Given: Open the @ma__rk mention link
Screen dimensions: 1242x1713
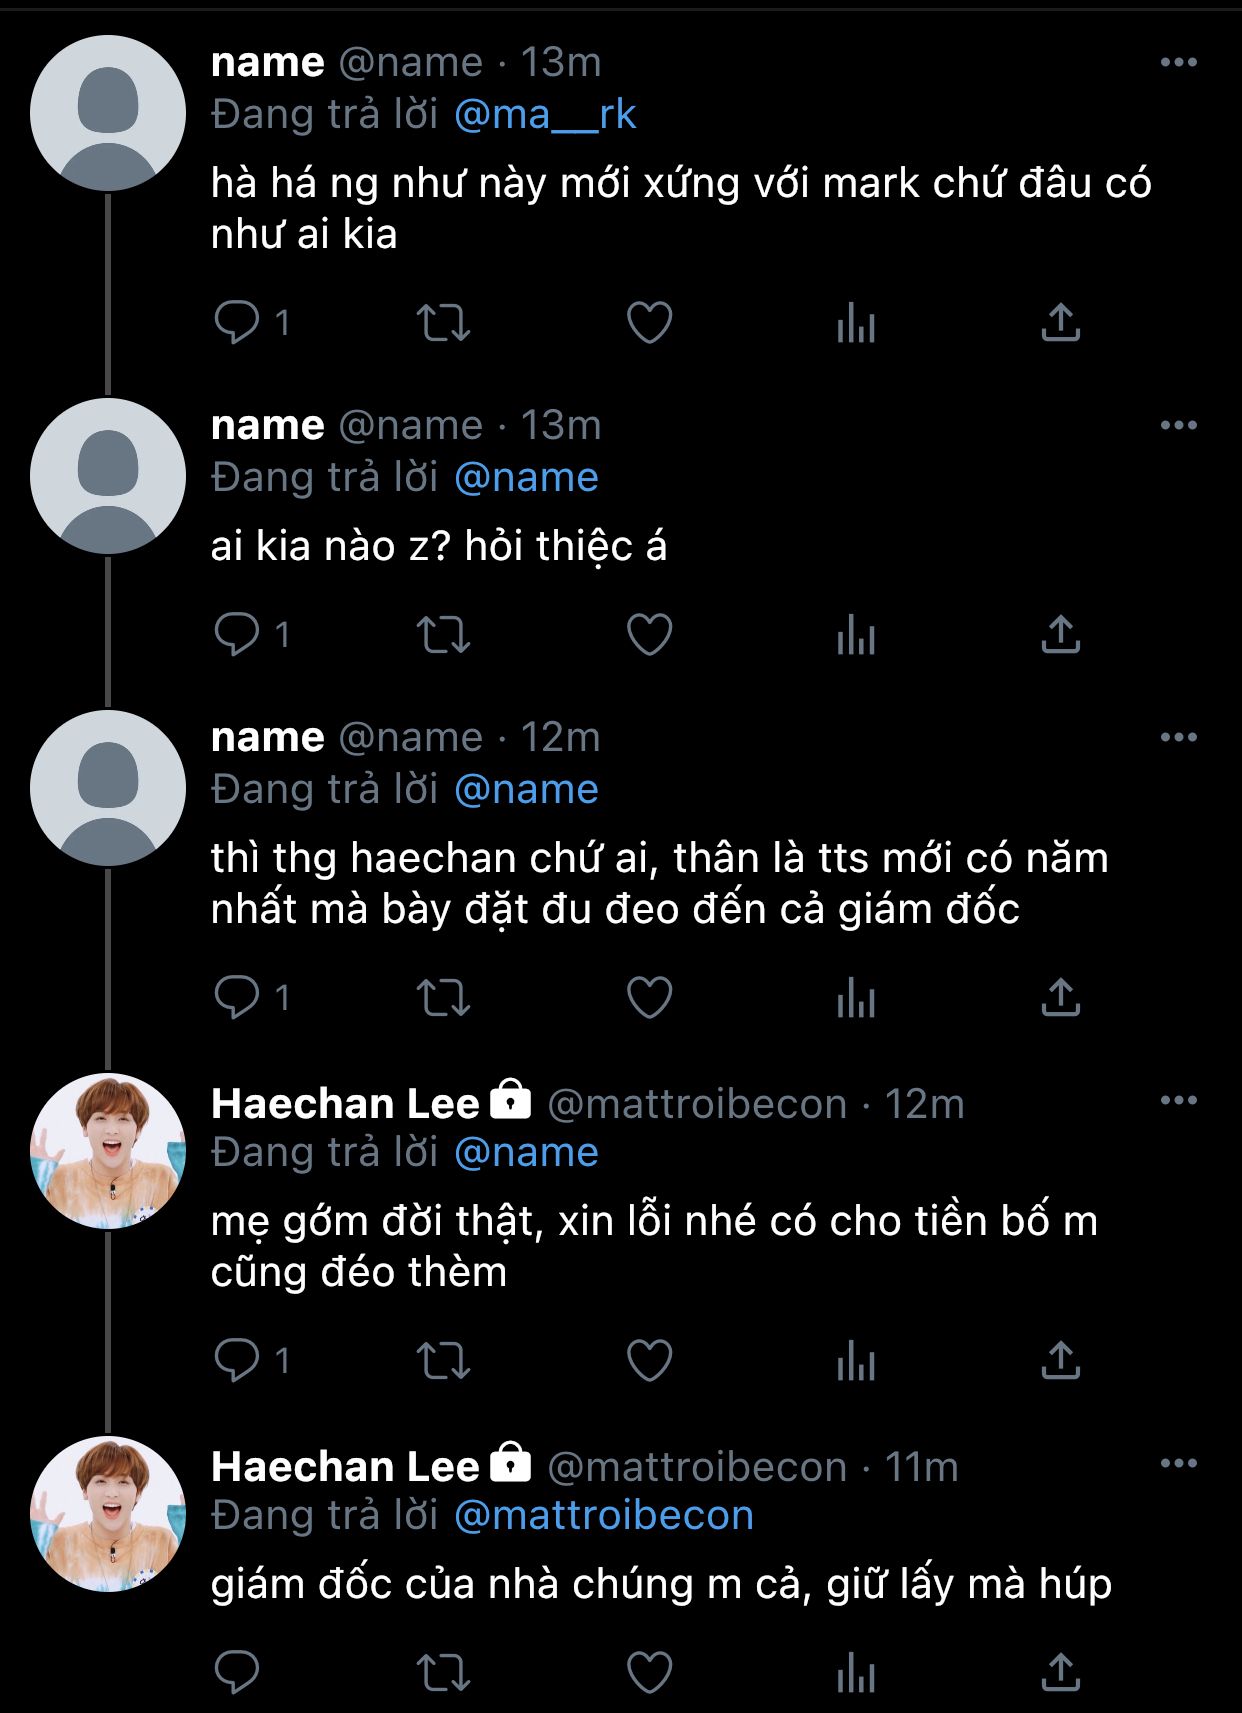Looking at the screenshot, I should (545, 115).
